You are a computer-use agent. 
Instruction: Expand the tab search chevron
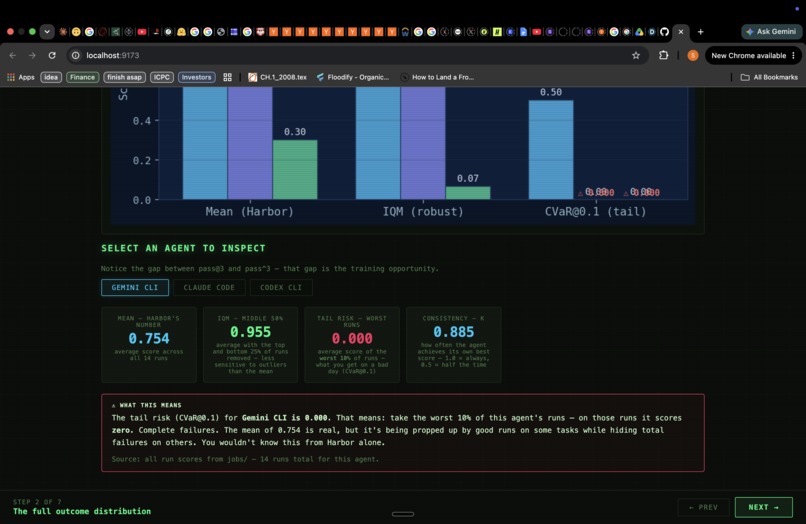tap(47, 32)
